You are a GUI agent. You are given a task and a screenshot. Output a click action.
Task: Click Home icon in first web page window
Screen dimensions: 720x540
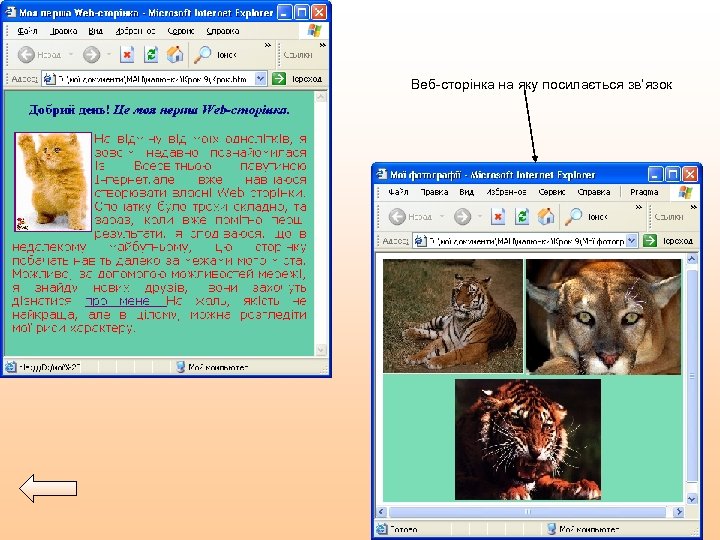click(175, 55)
